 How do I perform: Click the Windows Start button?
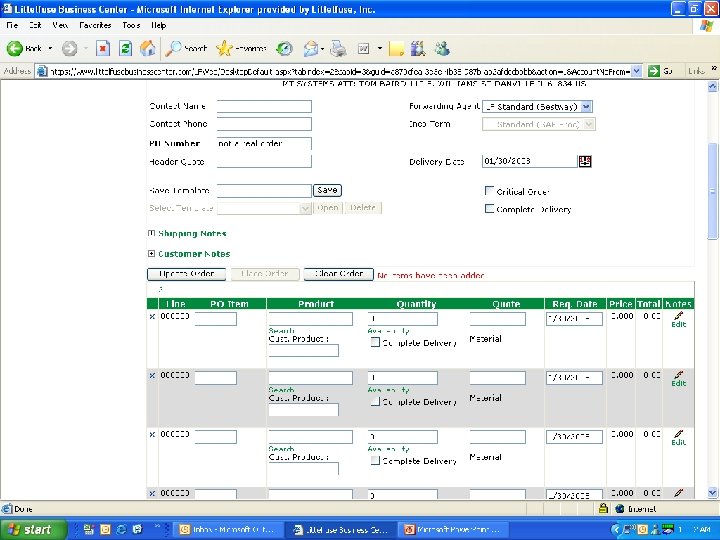pyautogui.click(x=33, y=529)
